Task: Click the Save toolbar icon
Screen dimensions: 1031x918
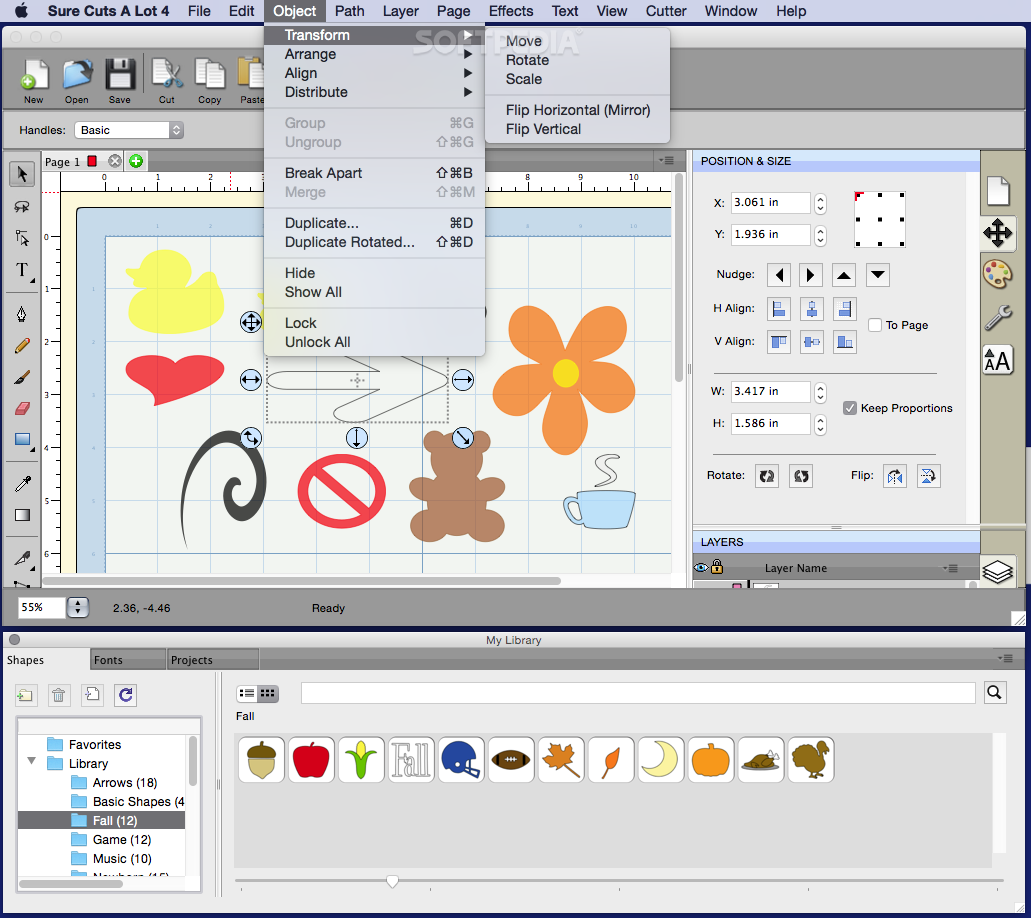Action: (x=120, y=81)
